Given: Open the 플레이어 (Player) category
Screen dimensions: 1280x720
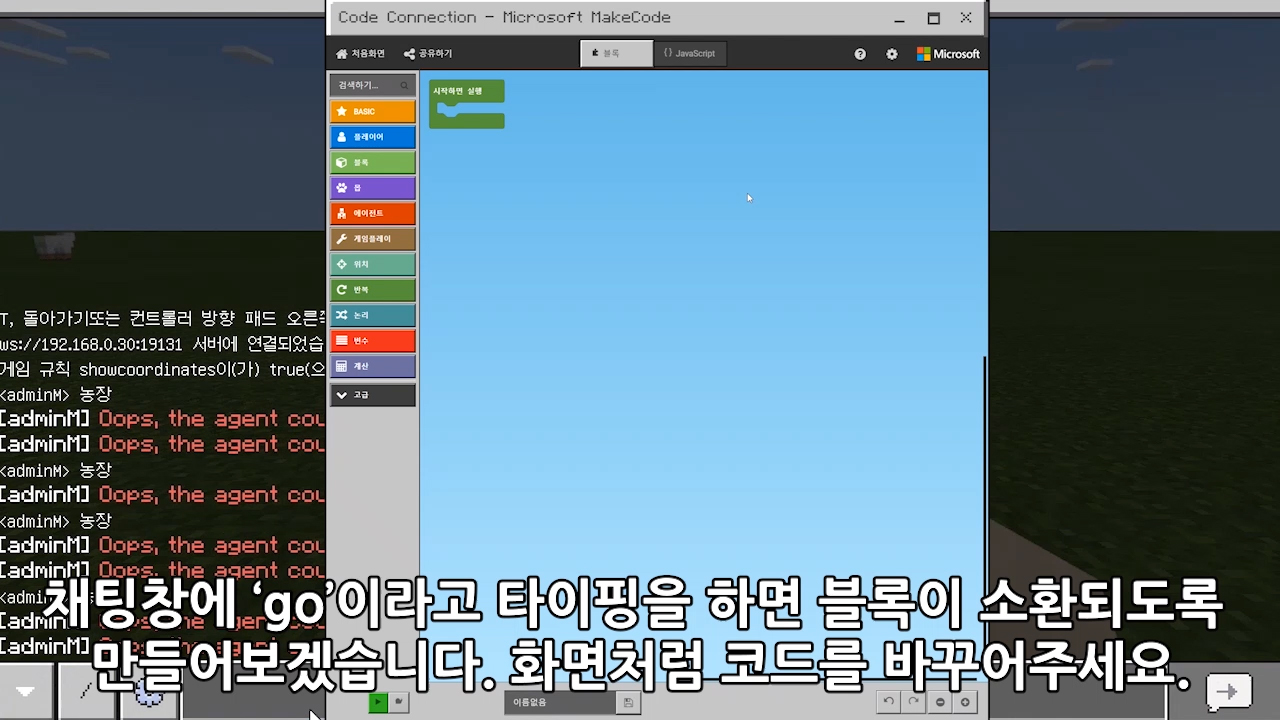Looking at the screenshot, I should point(372,137).
